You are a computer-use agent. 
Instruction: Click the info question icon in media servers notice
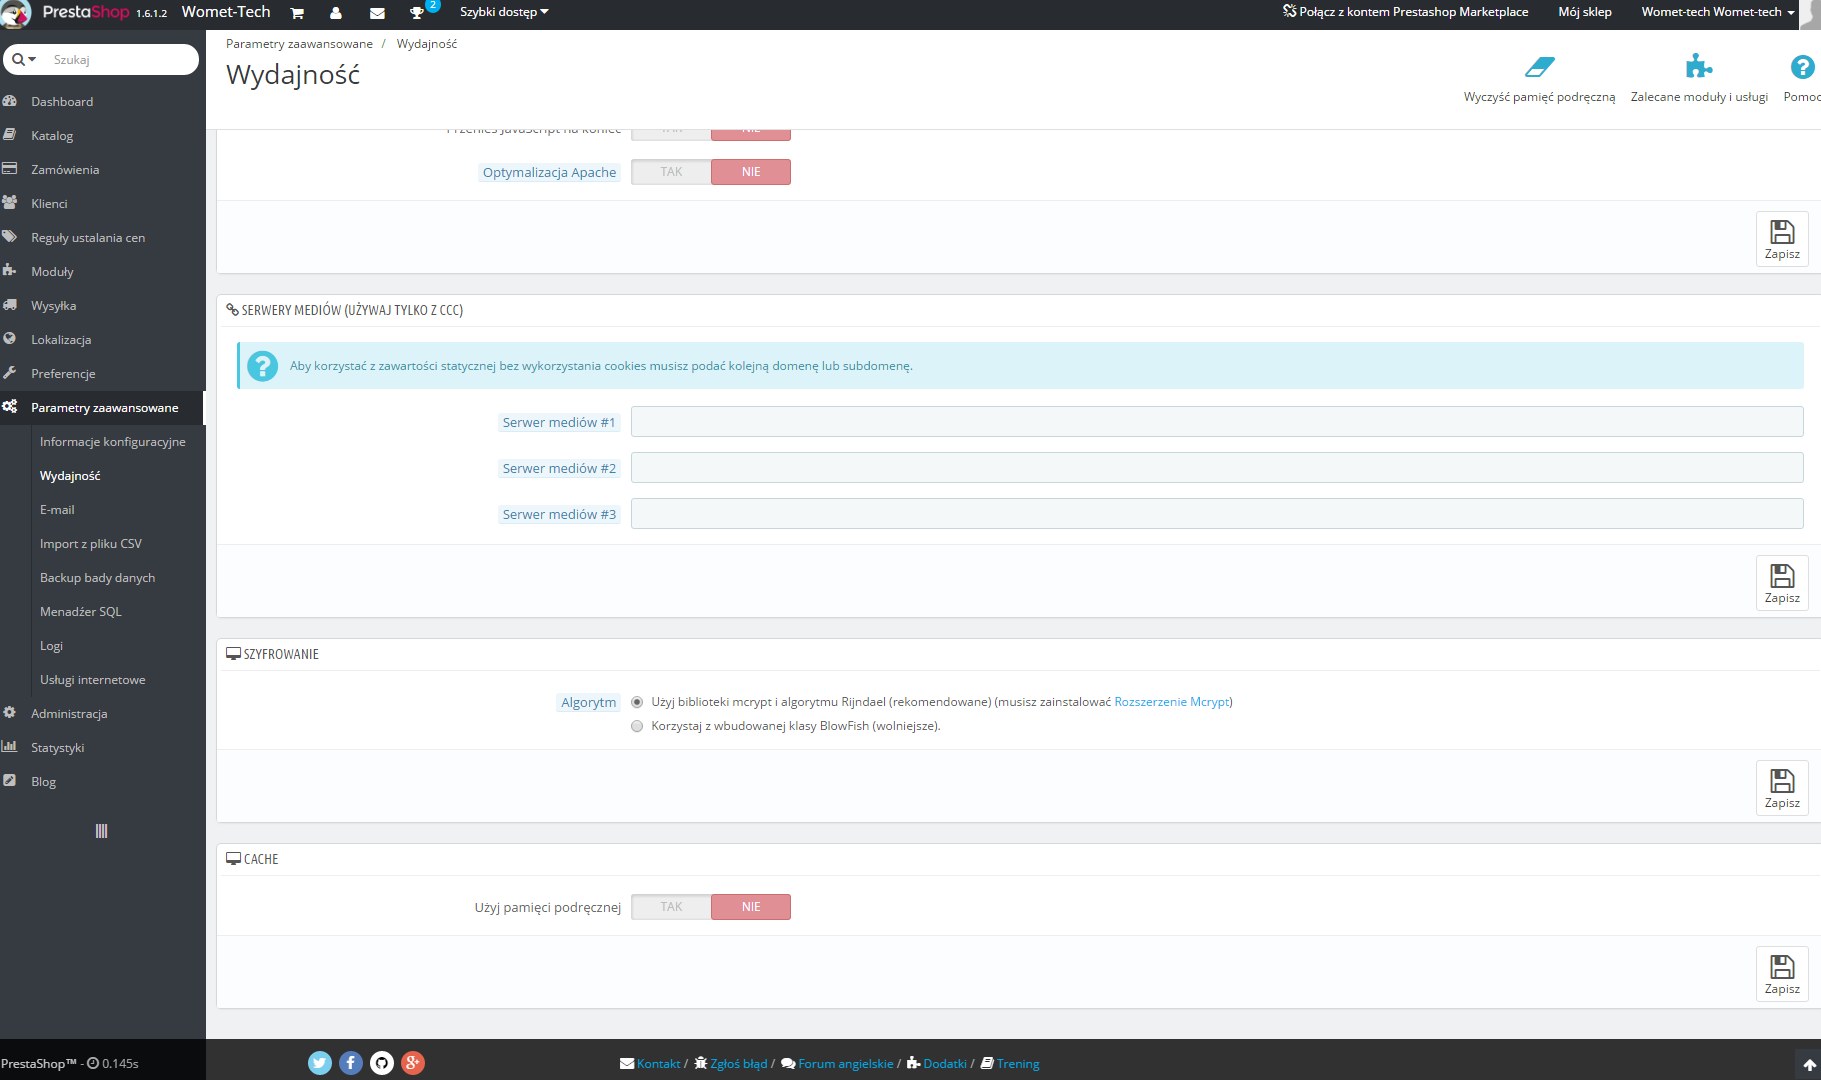coord(262,366)
